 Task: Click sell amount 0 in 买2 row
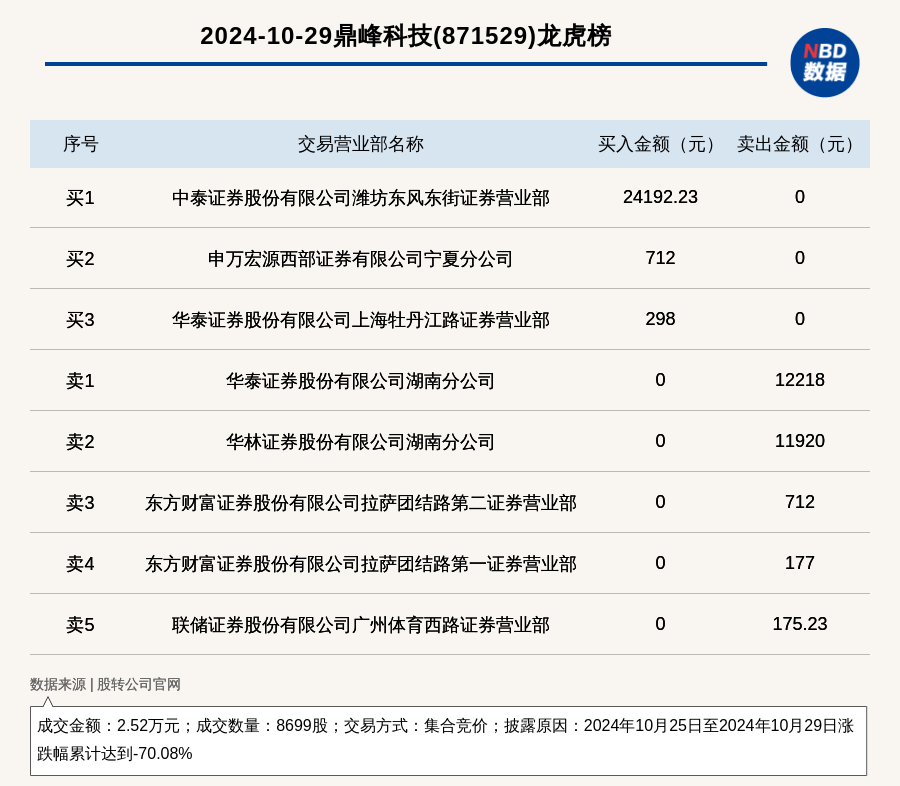[x=800, y=258]
